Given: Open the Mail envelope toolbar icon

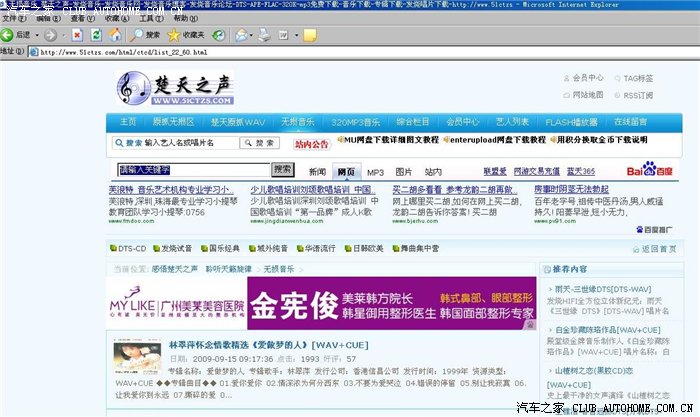Looking at the screenshot, I should tap(242, 34).
